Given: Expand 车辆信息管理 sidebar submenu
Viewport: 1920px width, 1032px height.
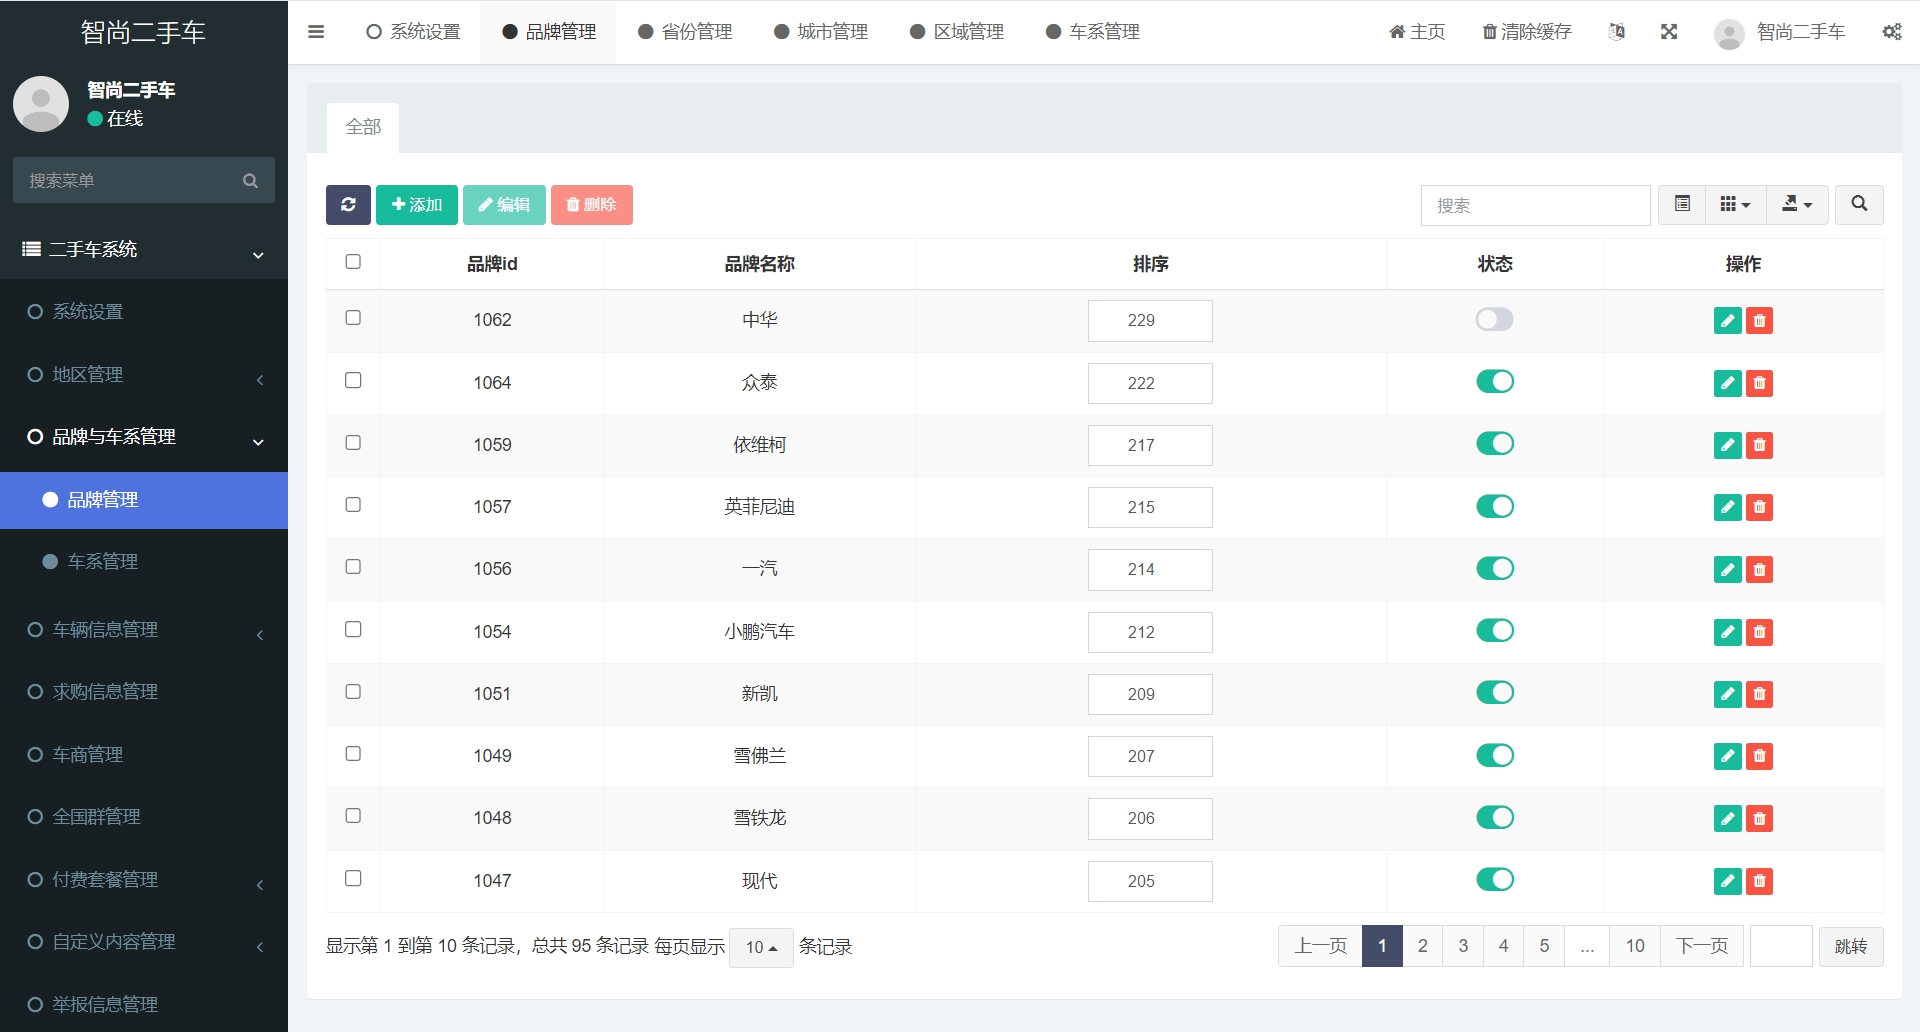Looking at the screenshot, I should [x=144, y=630].
